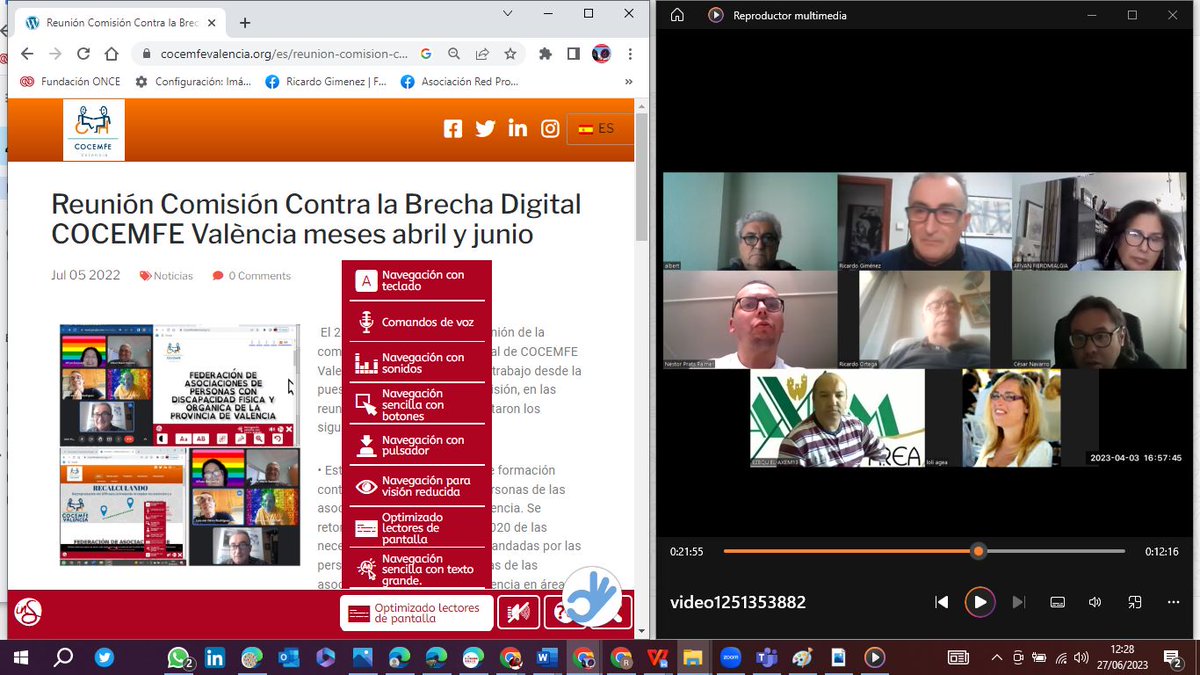Viewport: 1200px width, 675px height.
Task: Select Navegación con pulsador option
Action: 417,445
